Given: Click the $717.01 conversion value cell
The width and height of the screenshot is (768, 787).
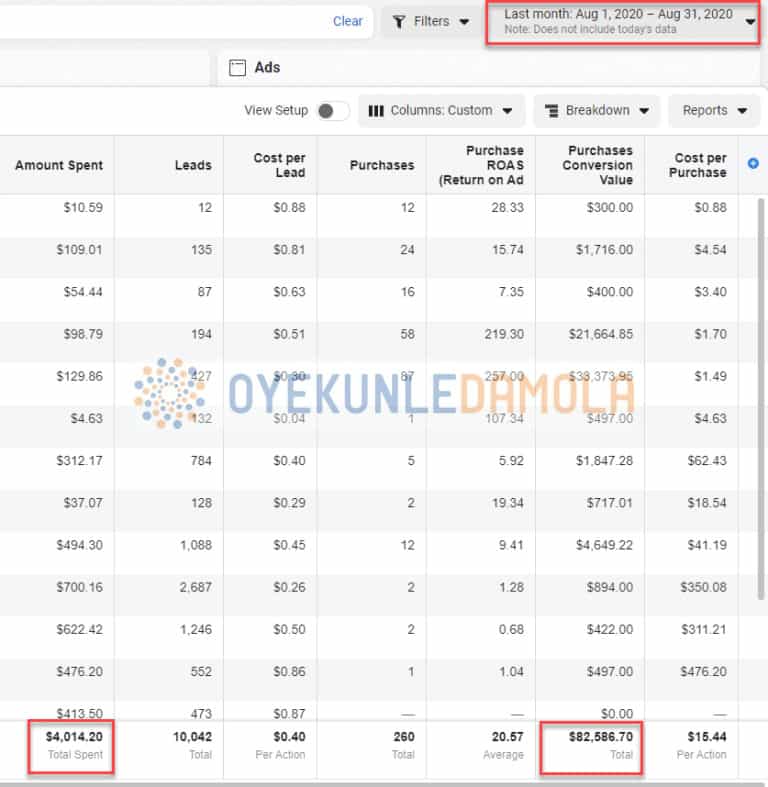Looking at the screenshot, I should [x=610, y=502].
